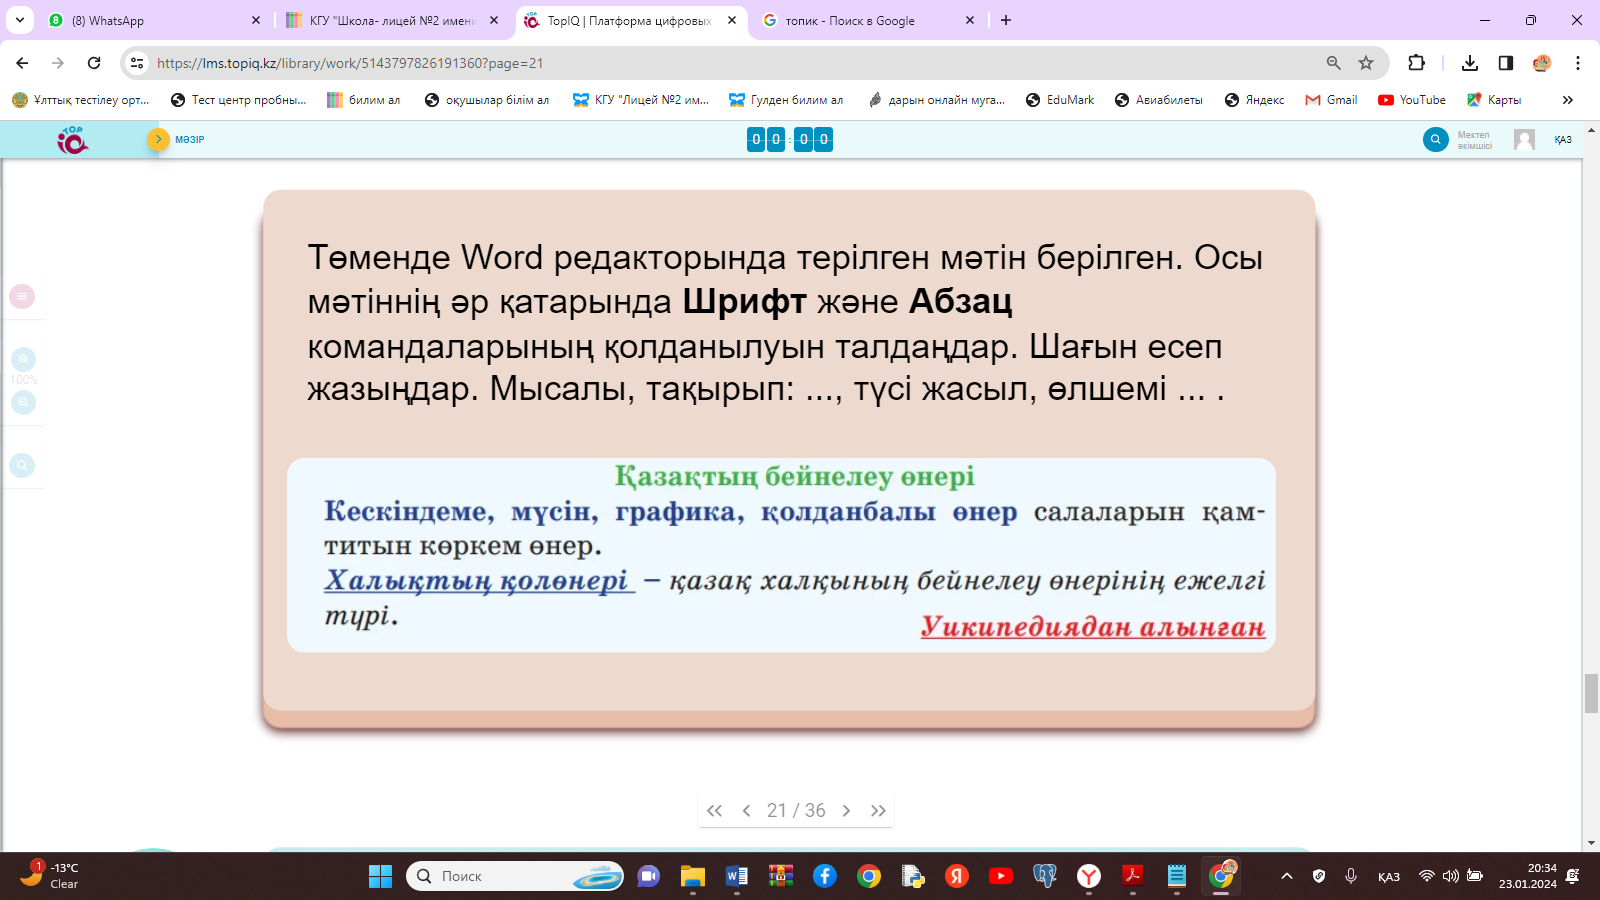Go to the first page of the lesson

pyautogui.click(x=714, y=811)
